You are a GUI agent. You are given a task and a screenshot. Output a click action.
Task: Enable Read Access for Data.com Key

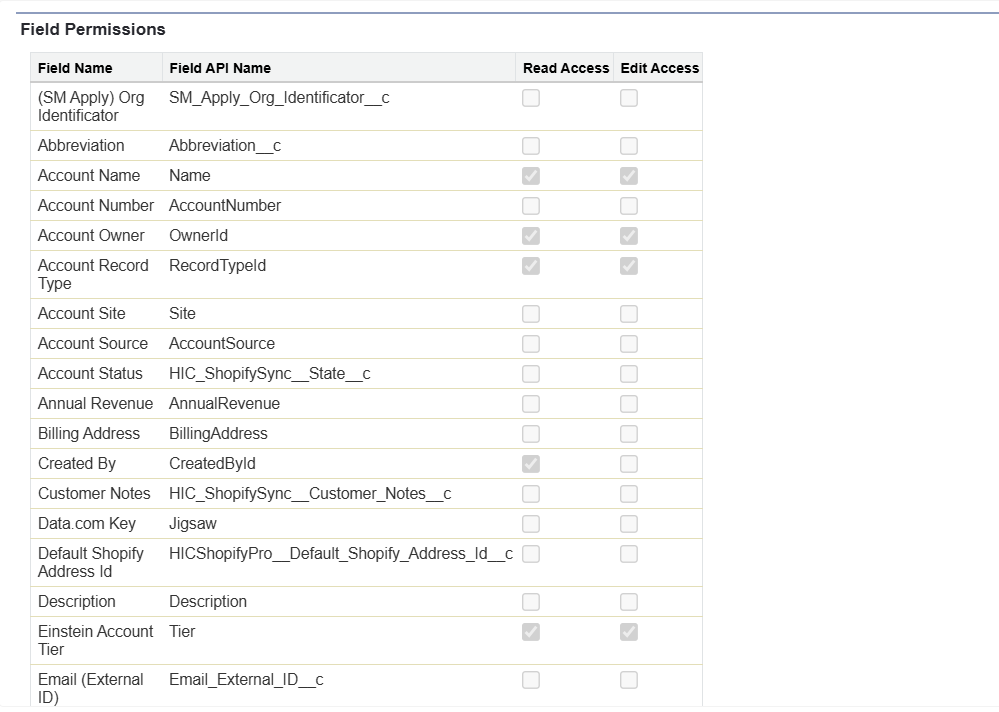[531, 523]
